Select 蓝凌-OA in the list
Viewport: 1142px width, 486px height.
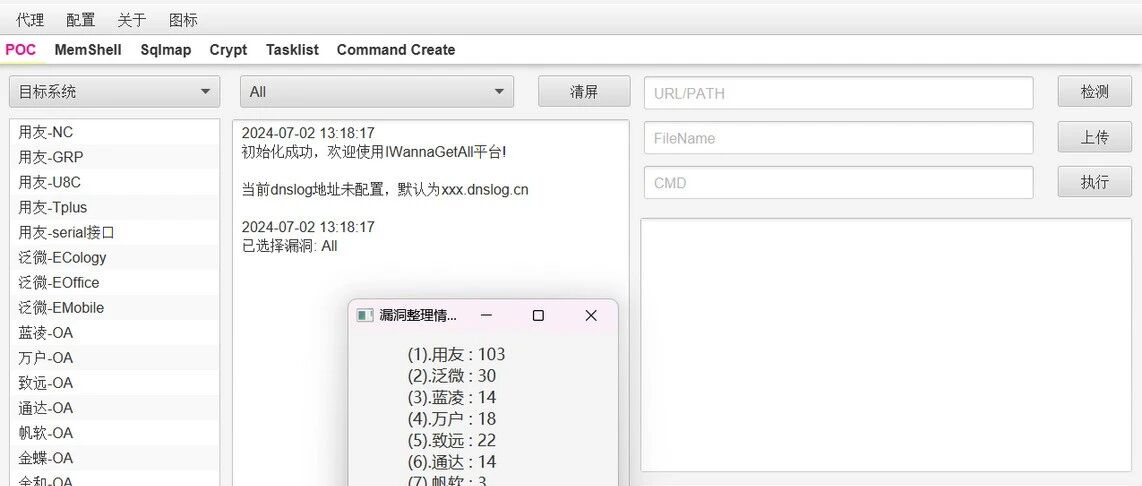click(x=114, y=333)
